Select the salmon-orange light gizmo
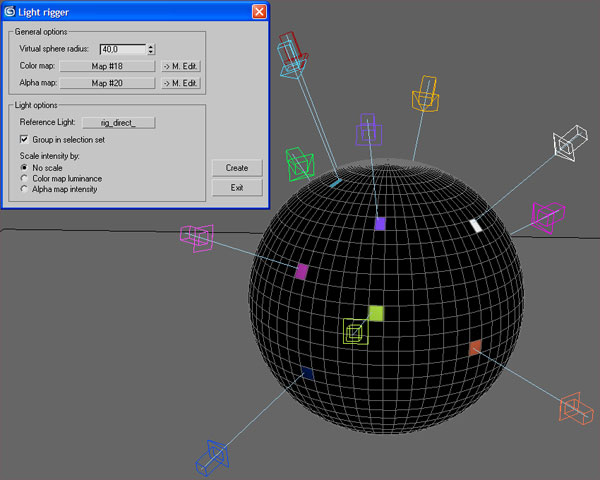The height and width of the screenshot is (480, 600). [576, 409]
